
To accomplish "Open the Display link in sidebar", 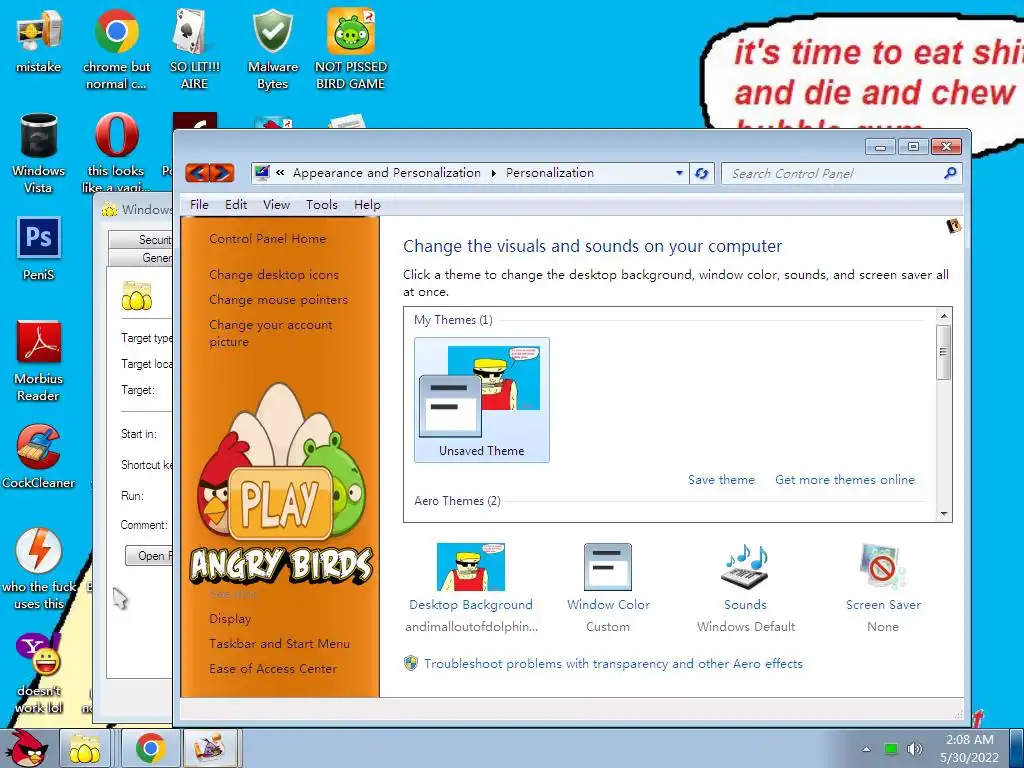I will 230,618.
